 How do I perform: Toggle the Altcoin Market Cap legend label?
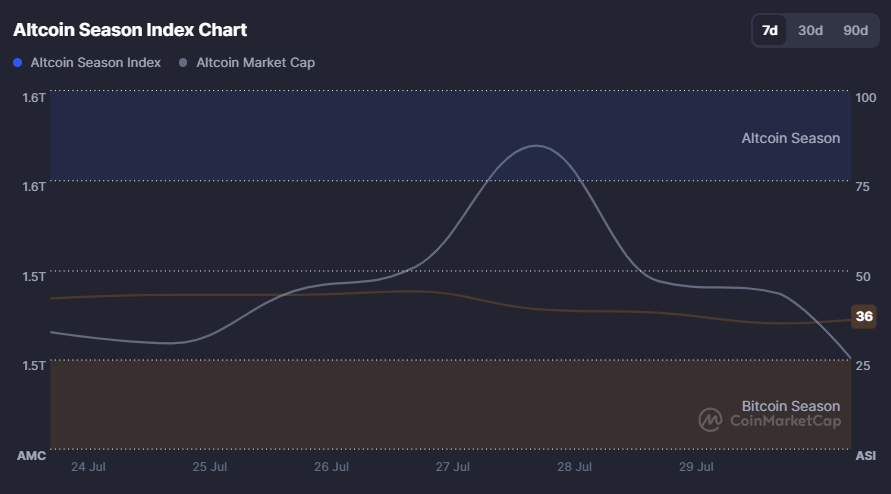255,63
